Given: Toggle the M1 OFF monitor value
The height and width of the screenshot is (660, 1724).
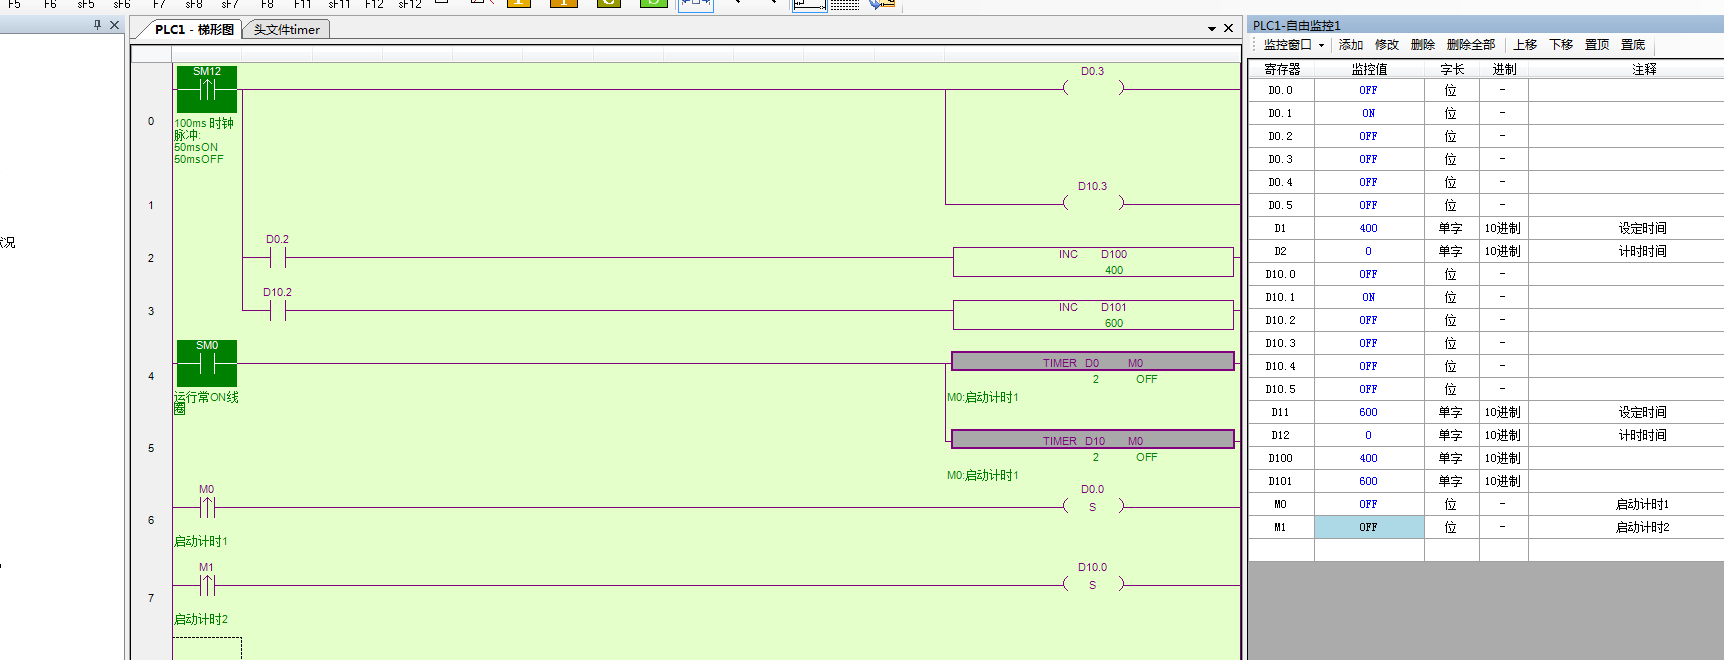Looking at the screenshot, I should tap(1368, 528).
